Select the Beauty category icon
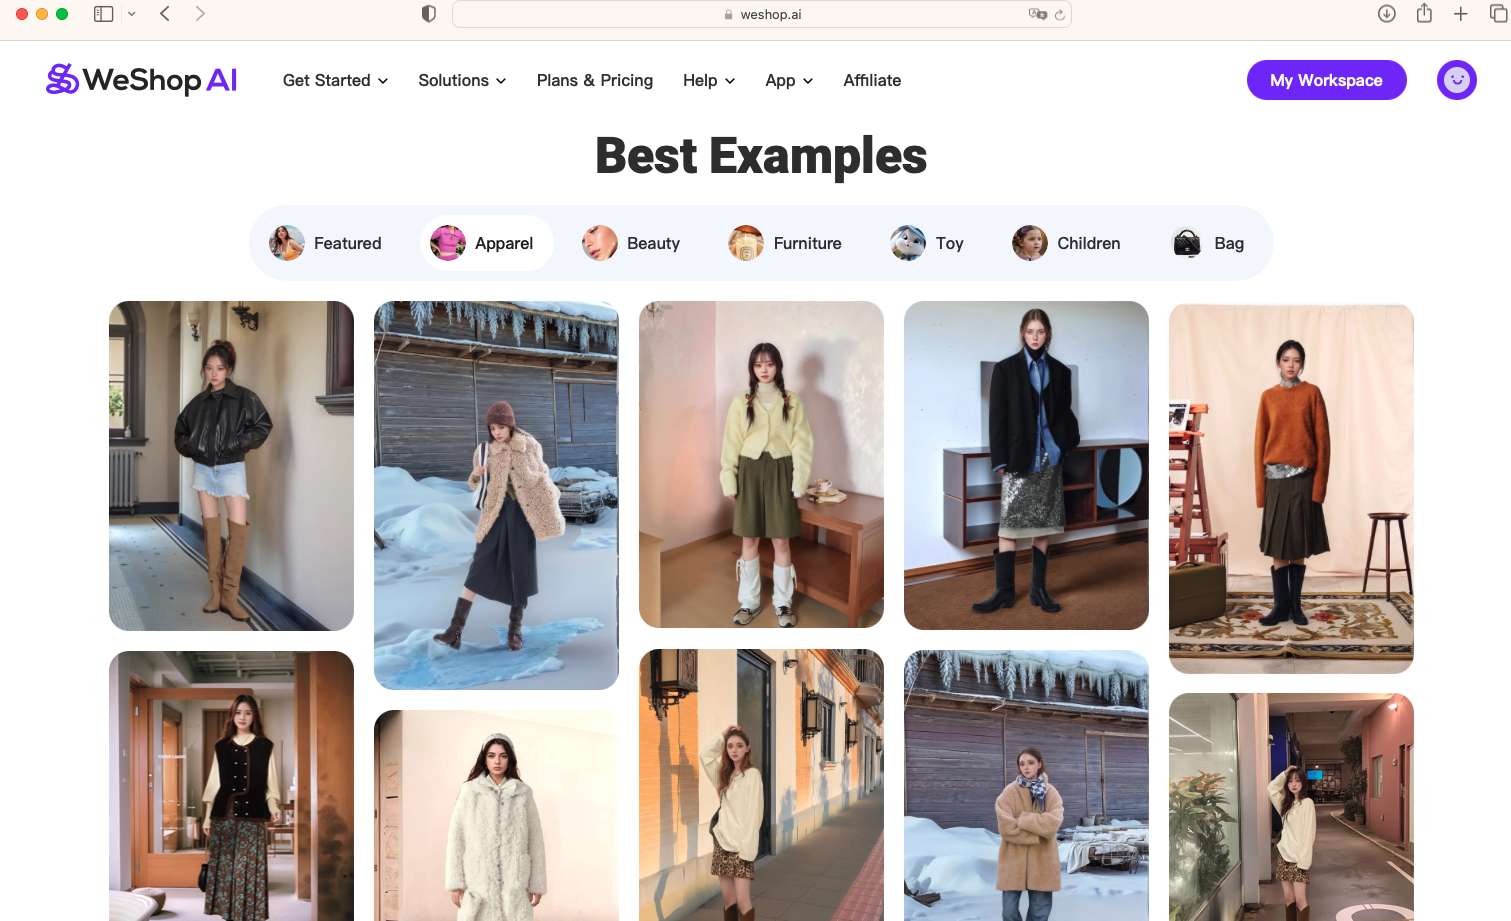Image resolution: width=1511 pixels, height=921 pixels. click(598, 242)
